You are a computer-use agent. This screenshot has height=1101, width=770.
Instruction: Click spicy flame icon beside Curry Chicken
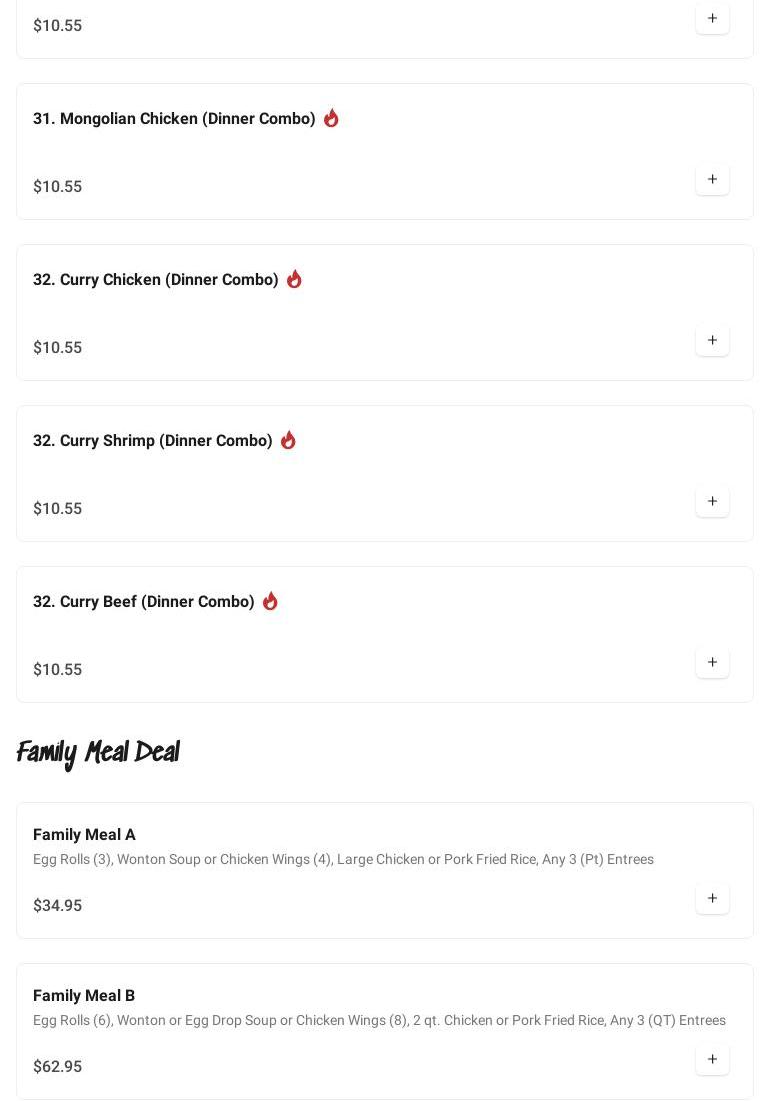click(294, 279)
